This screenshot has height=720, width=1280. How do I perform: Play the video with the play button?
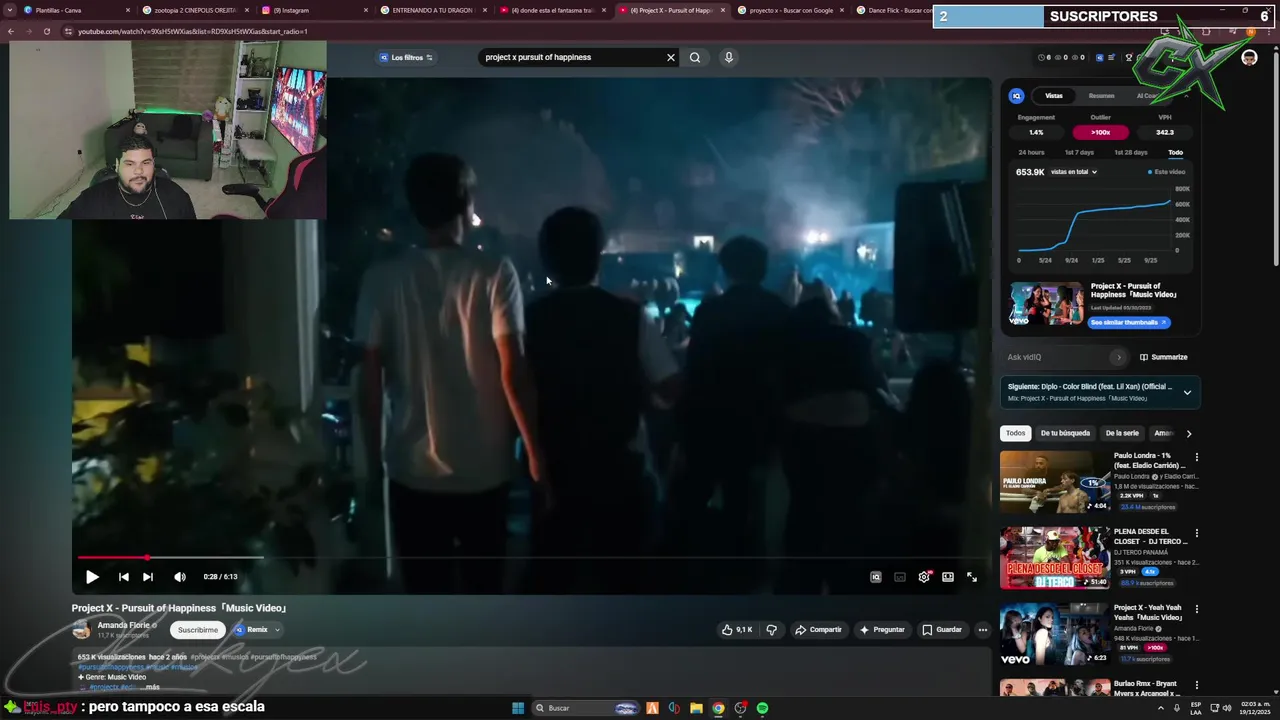[x=92, y=577]
